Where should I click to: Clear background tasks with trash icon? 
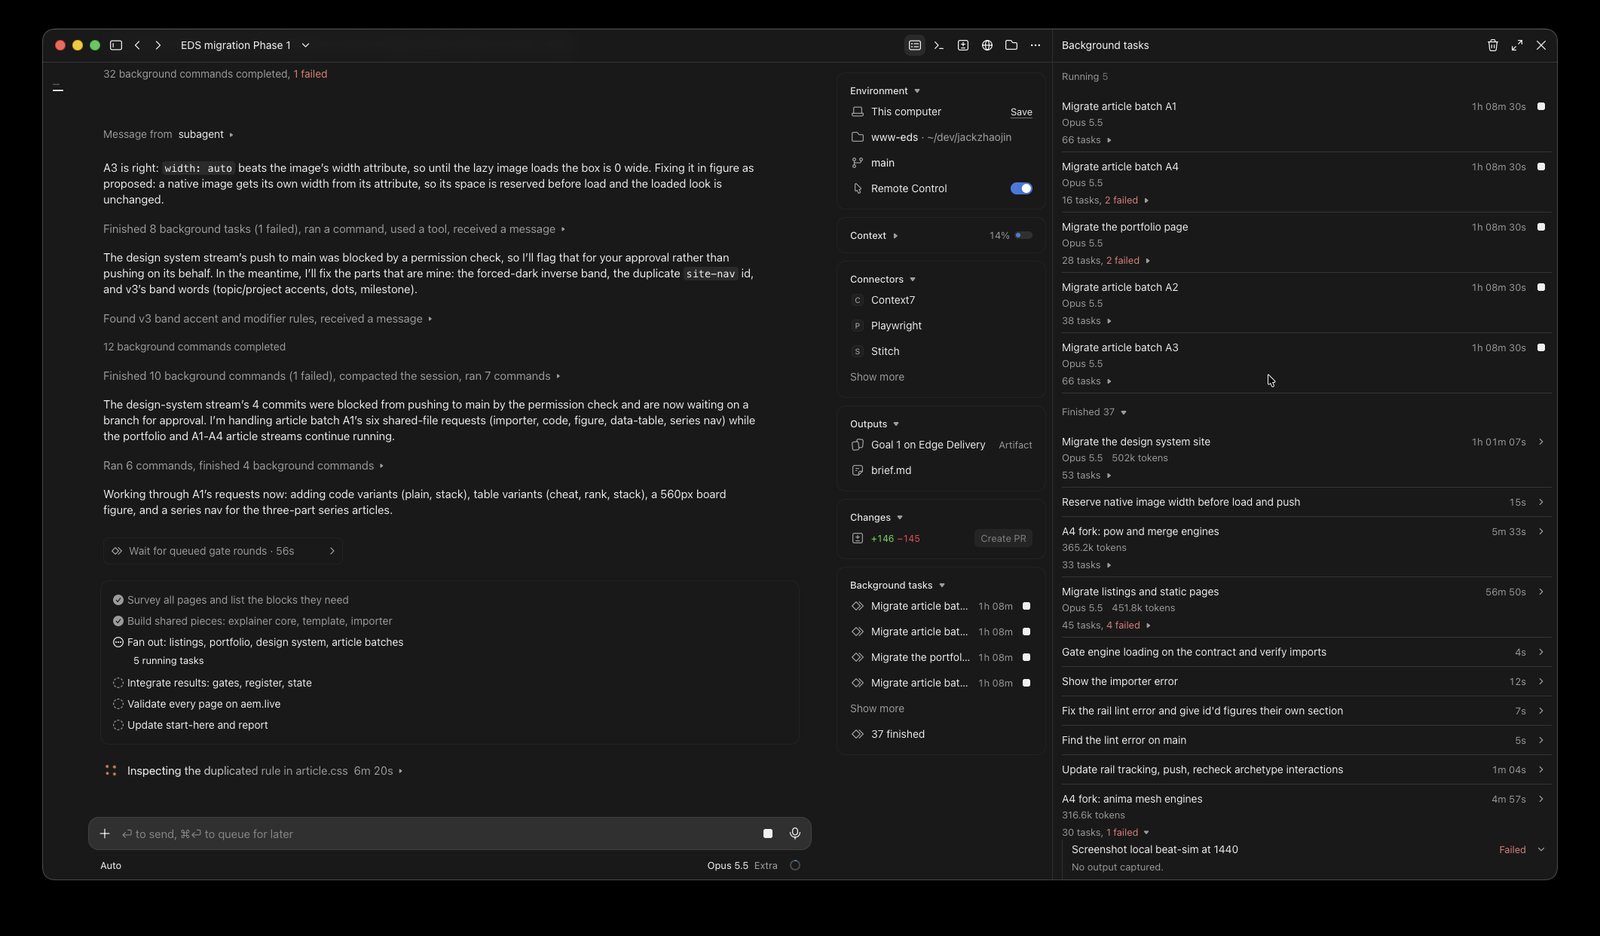pos(1493,45)
